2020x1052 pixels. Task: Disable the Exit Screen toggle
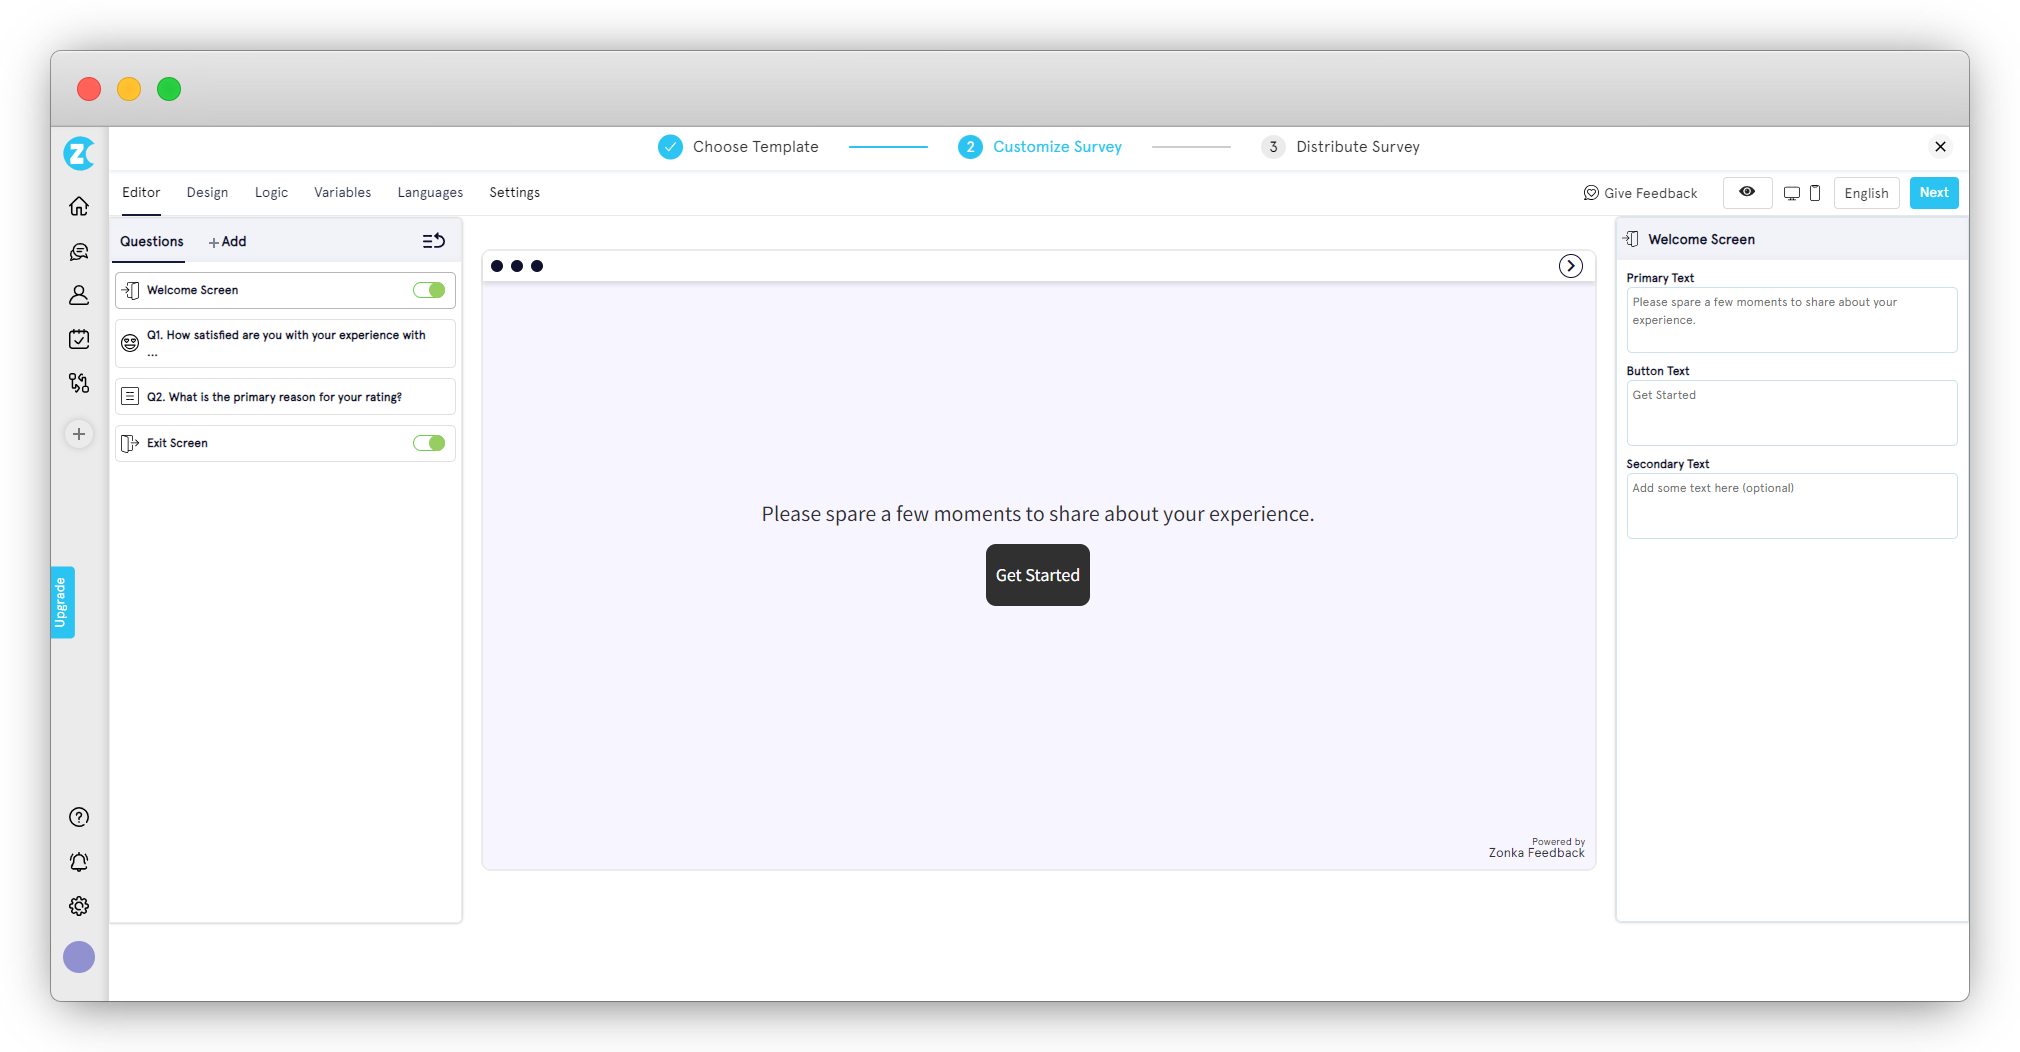pyautogui.click(x=429, y=443)
